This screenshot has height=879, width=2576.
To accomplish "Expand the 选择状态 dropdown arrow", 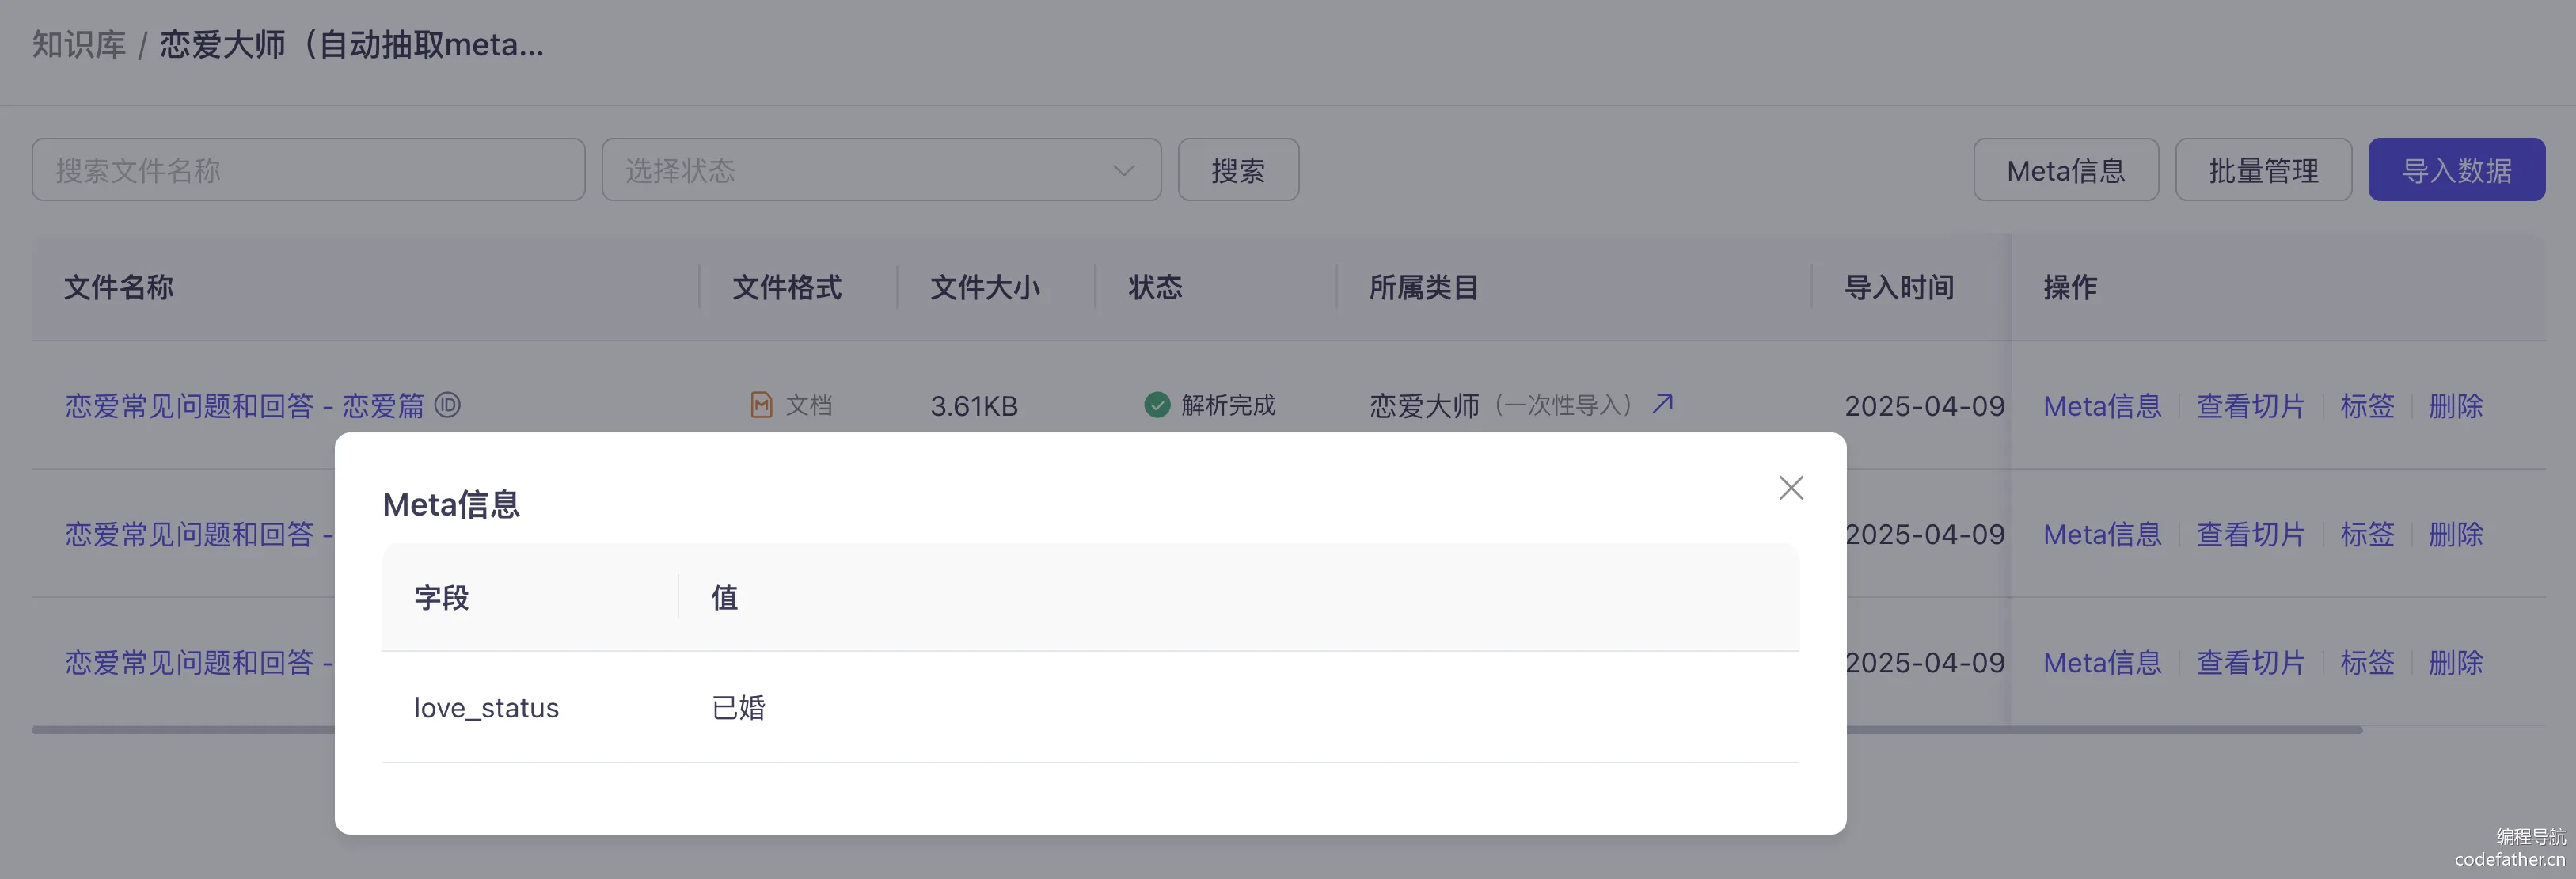I will point(1123,171).
